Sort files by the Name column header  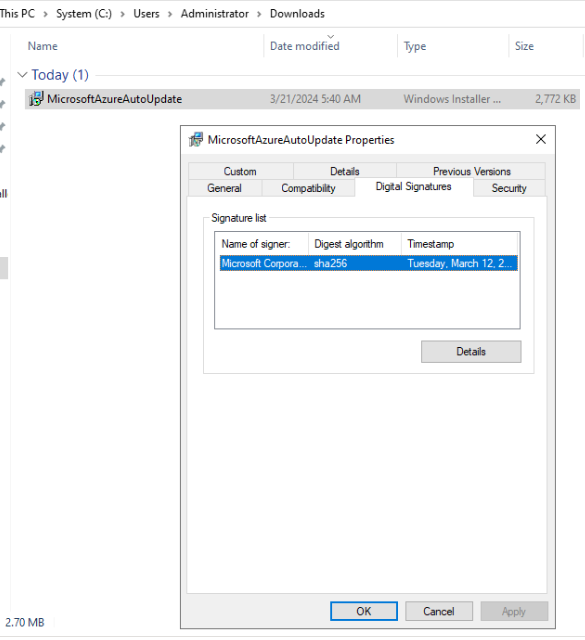(42, 46)
